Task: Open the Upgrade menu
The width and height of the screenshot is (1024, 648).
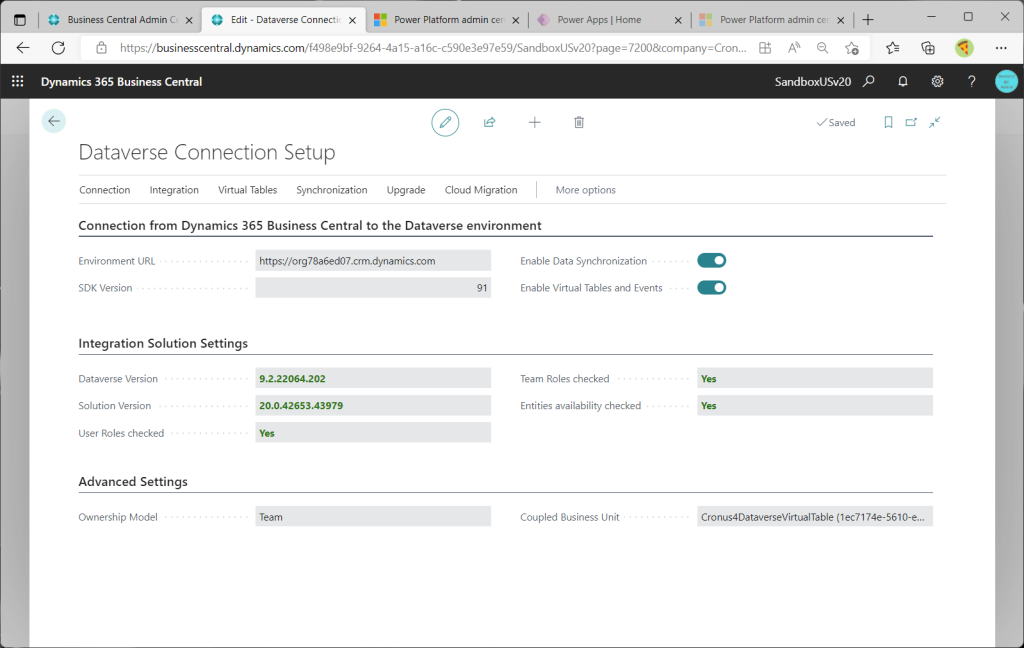Action: pos(406,190)
